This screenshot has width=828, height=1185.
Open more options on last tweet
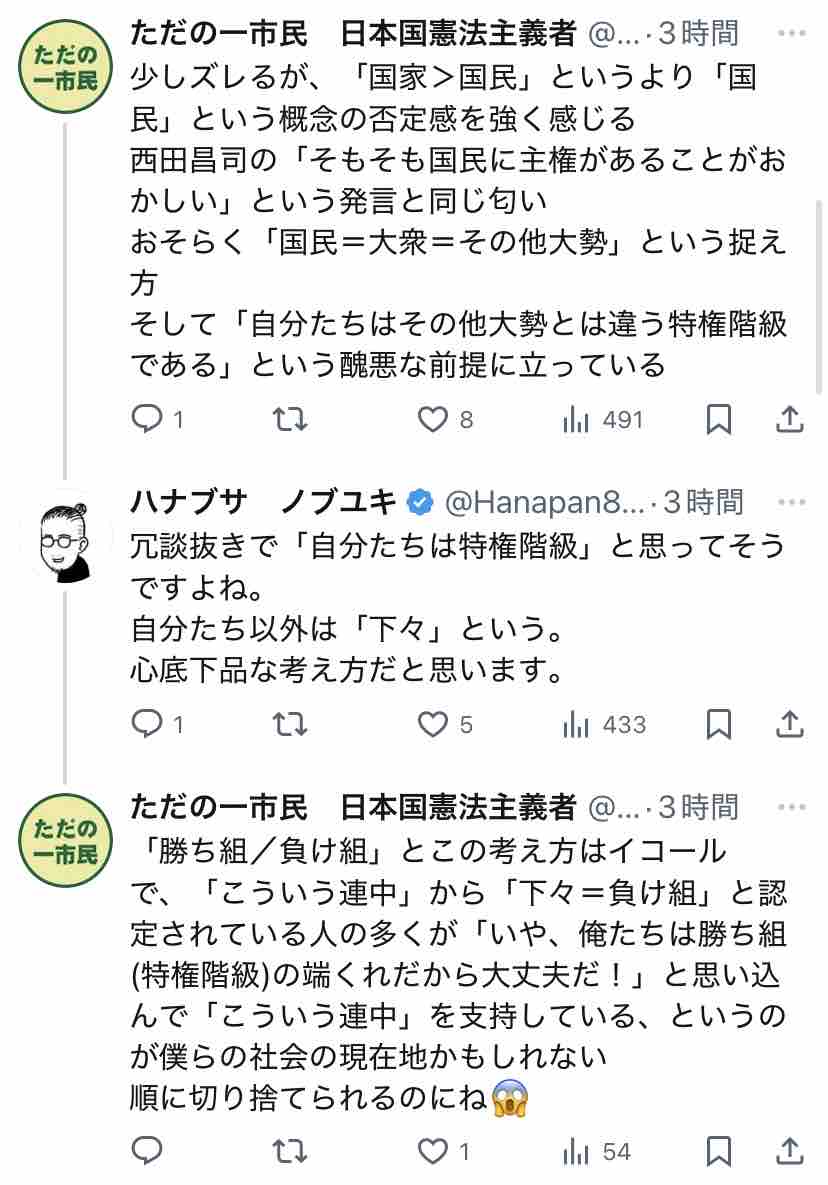(x=791, y=806)
